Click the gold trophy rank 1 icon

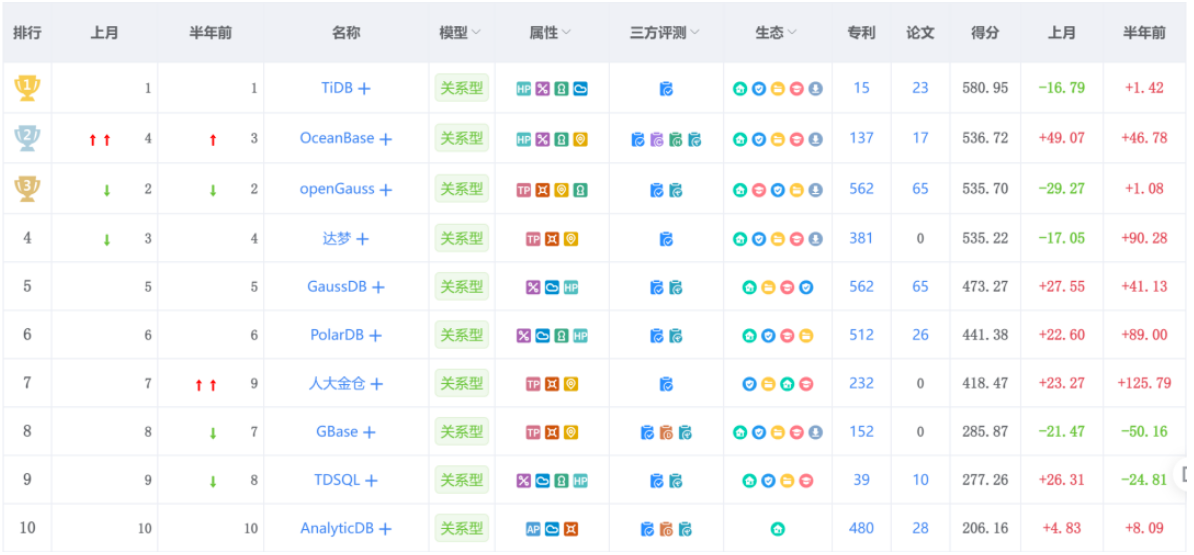27,88
